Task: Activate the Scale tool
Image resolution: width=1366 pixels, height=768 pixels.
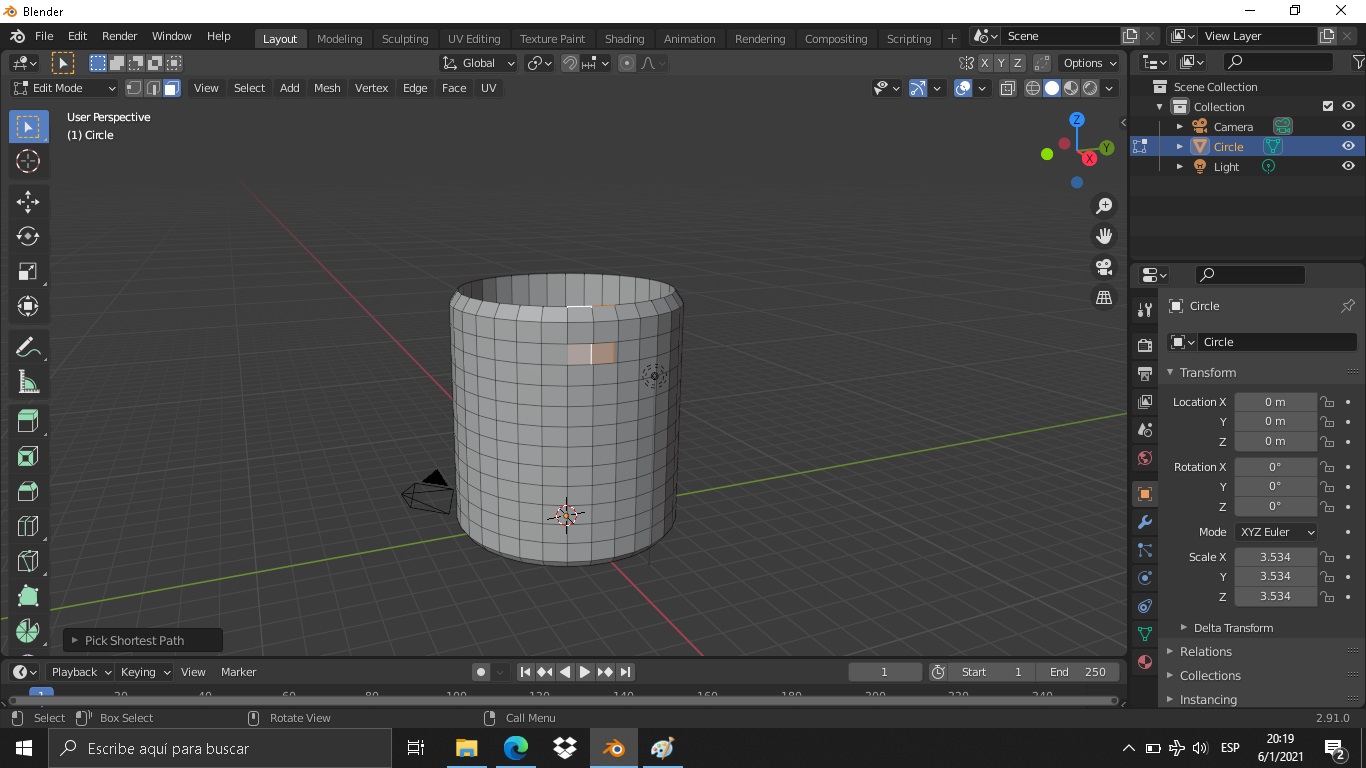Action: pyautogui.click(x=28, y=271)
